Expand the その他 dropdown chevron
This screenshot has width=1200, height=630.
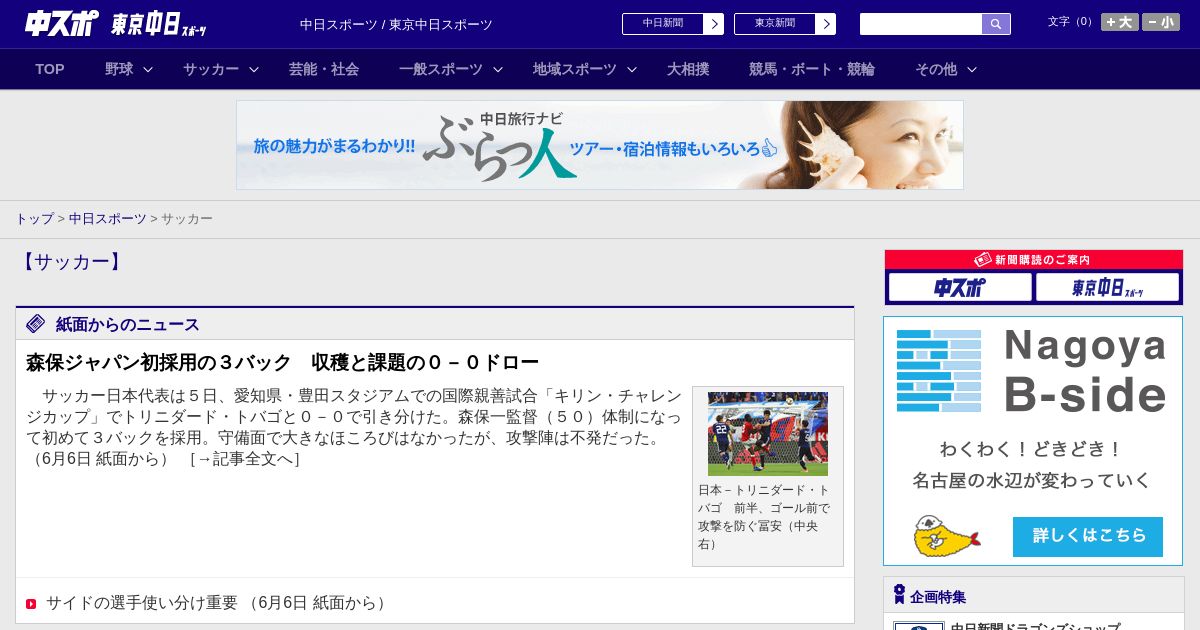(972, 70)
